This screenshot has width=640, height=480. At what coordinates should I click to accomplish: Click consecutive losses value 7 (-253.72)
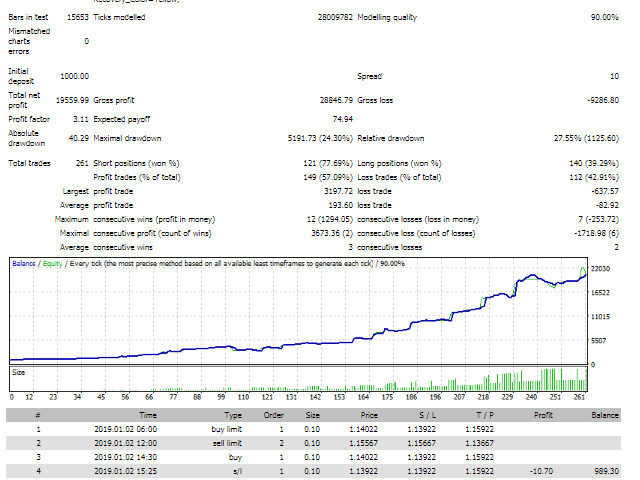point(598,220)
